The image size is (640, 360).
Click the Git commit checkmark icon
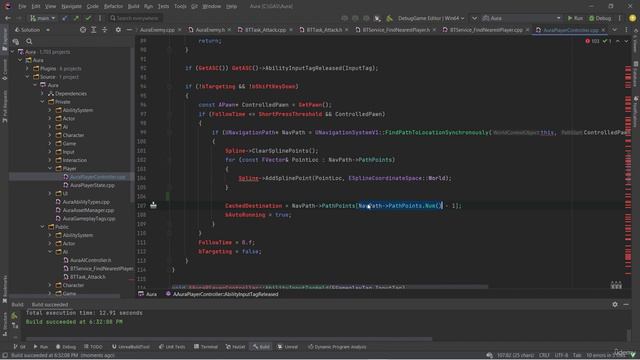(88, 18)
